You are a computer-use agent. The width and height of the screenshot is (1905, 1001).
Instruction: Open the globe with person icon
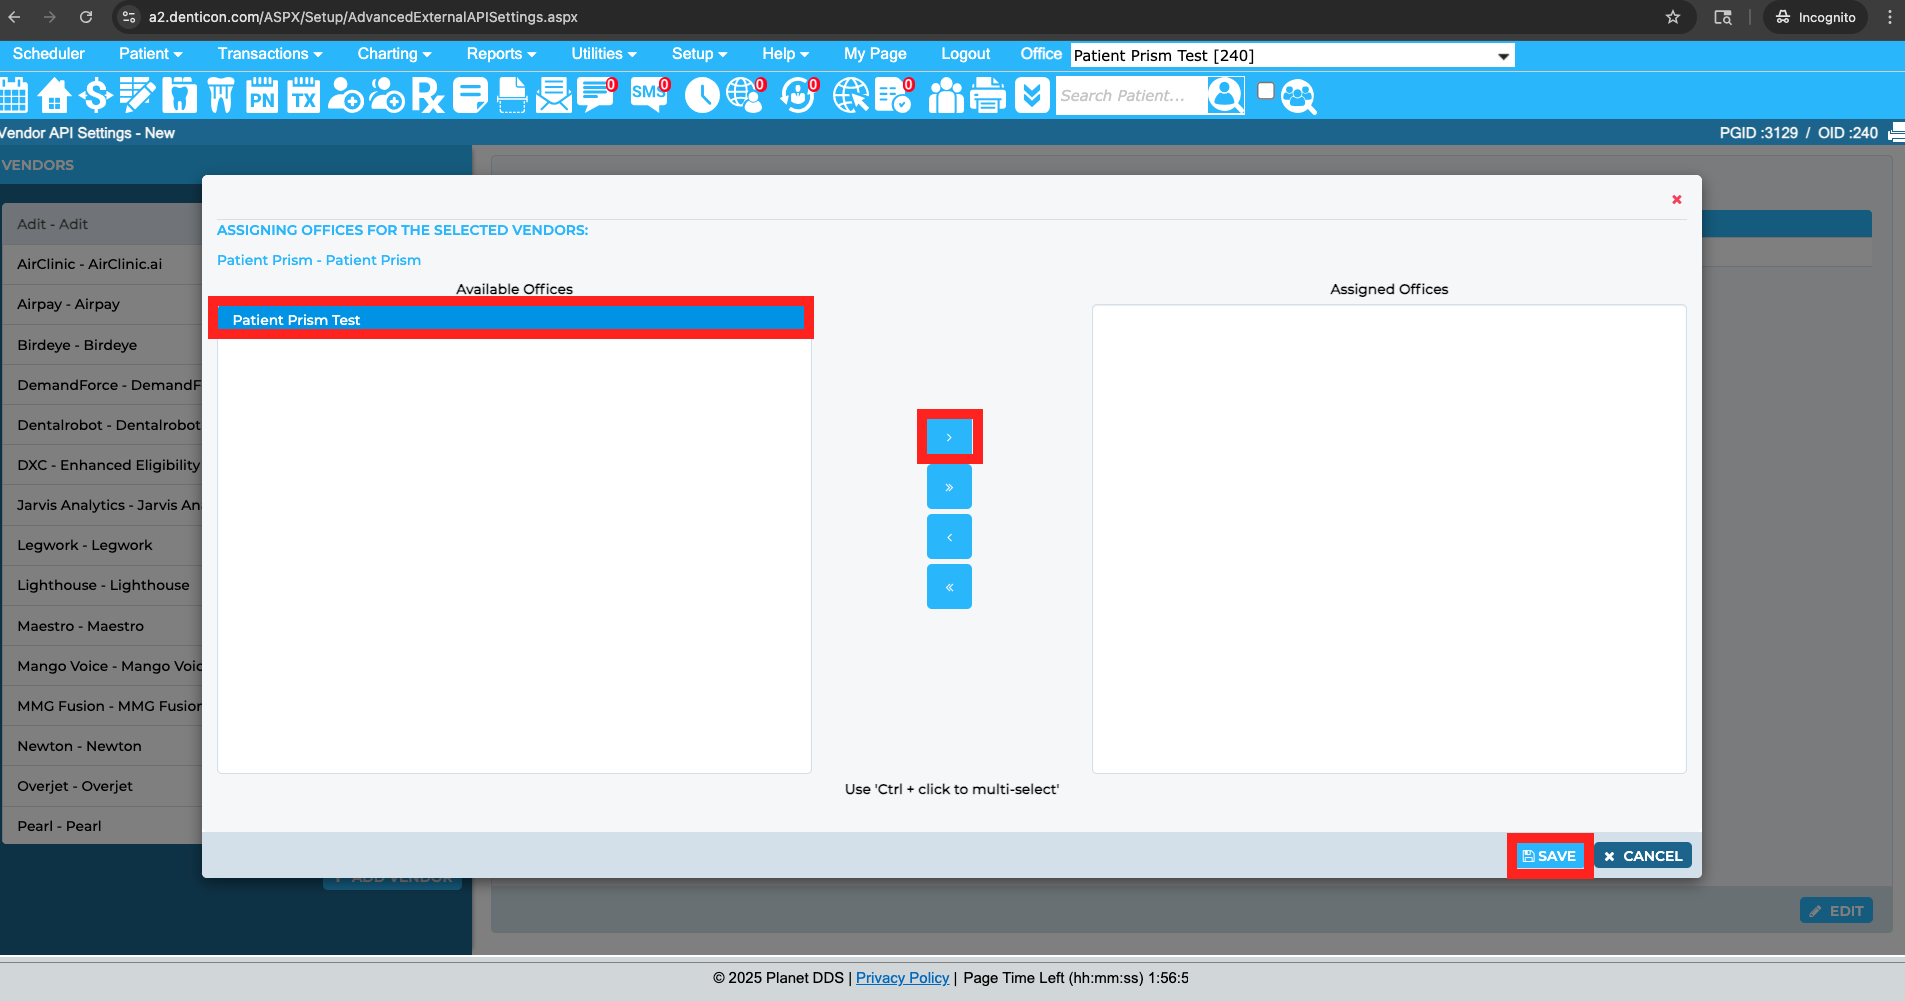[745, 96]
